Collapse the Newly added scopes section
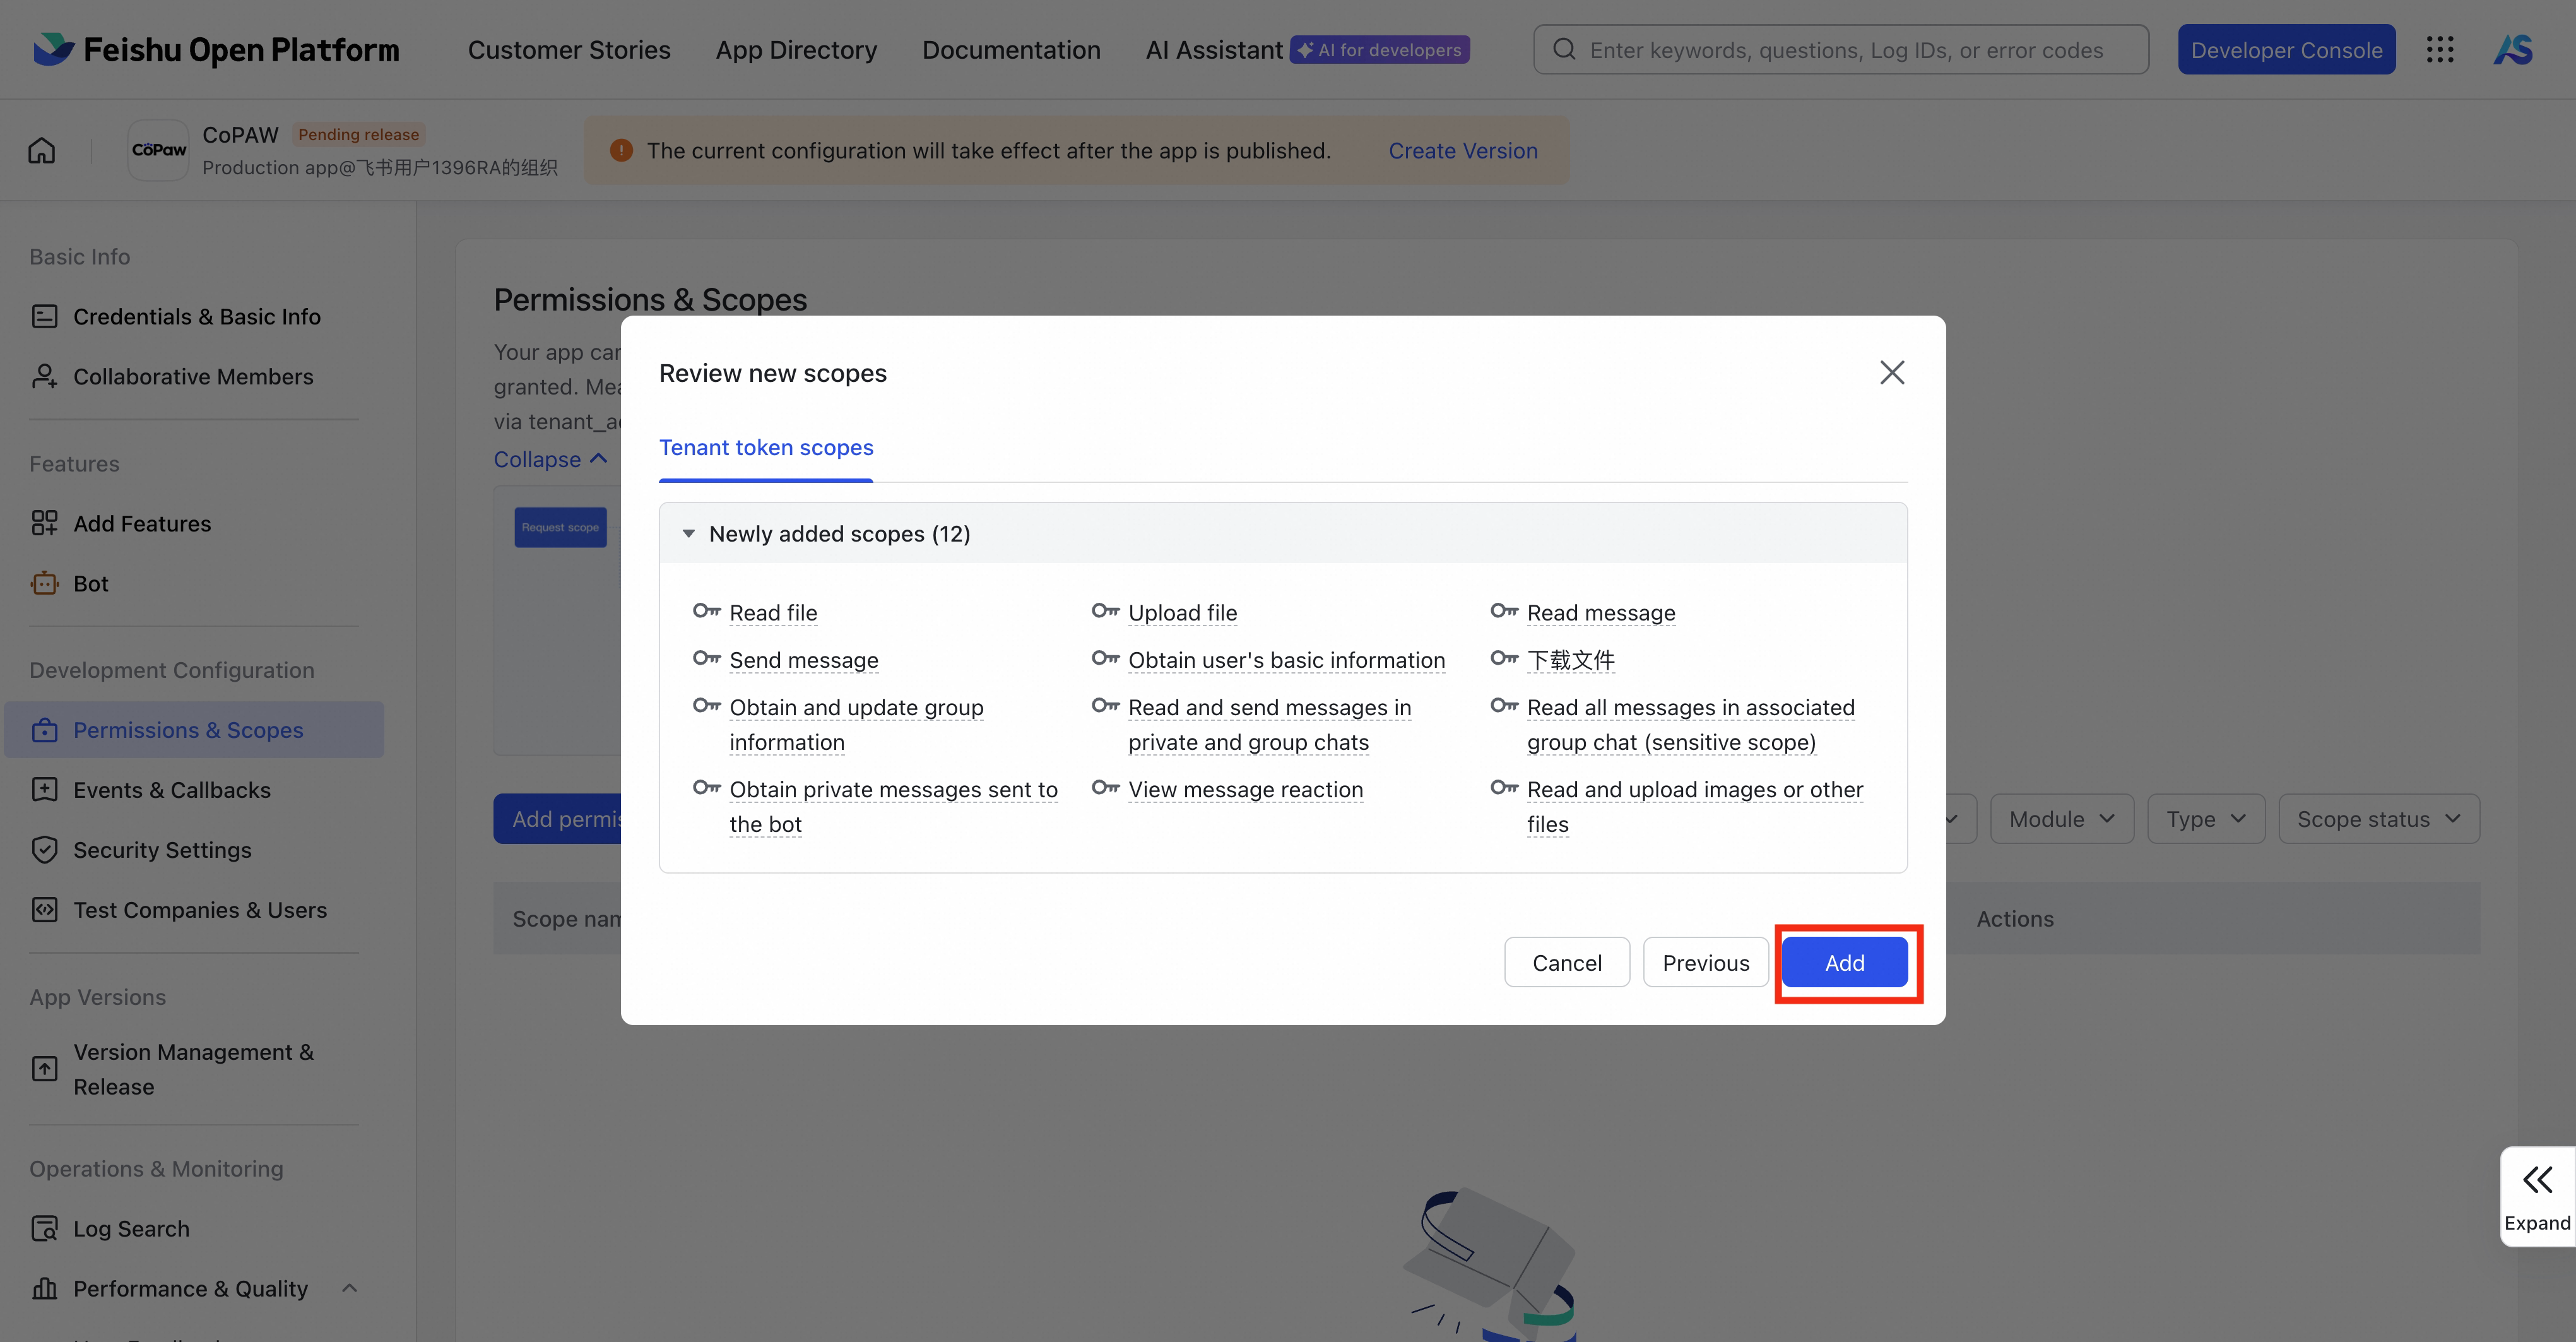2576x1342 pixels. [689, 534]
